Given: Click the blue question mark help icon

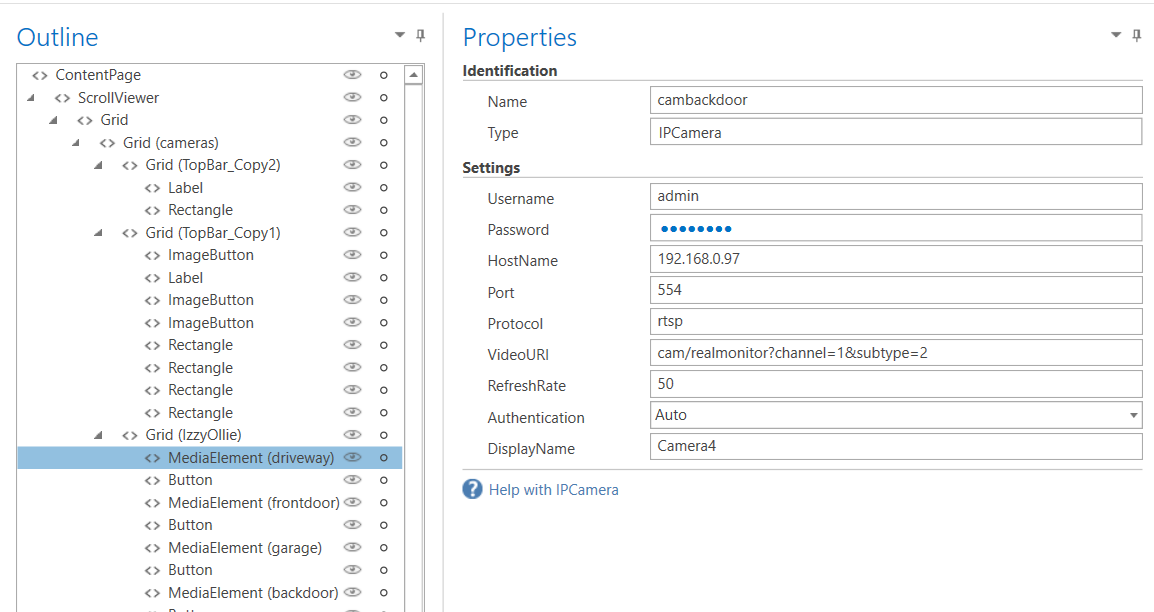Looking at the screenshot, I should coord(472,489).
